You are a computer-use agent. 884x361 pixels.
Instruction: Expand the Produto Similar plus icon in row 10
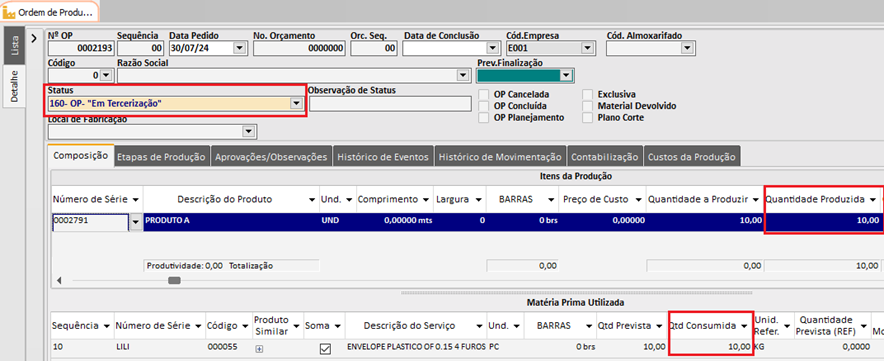click(x=259, y=349)
